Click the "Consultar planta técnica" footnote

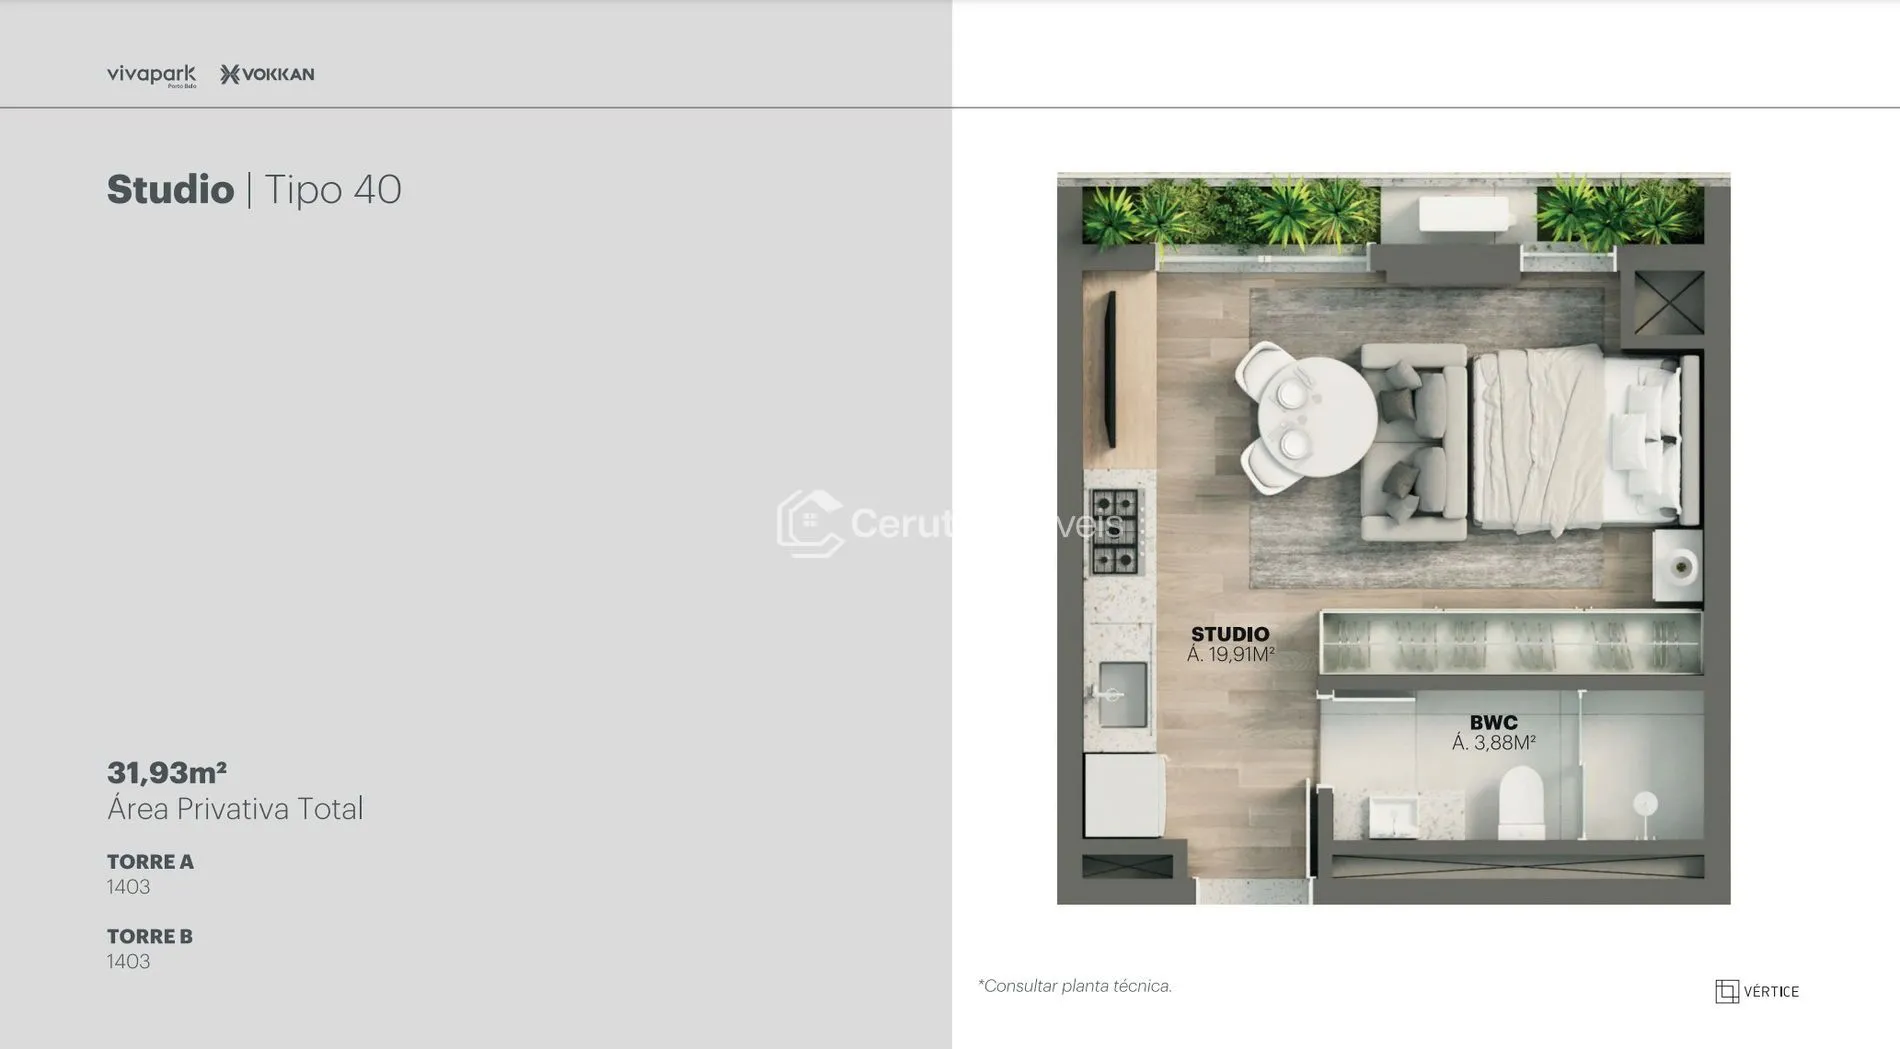point(1075,986)
